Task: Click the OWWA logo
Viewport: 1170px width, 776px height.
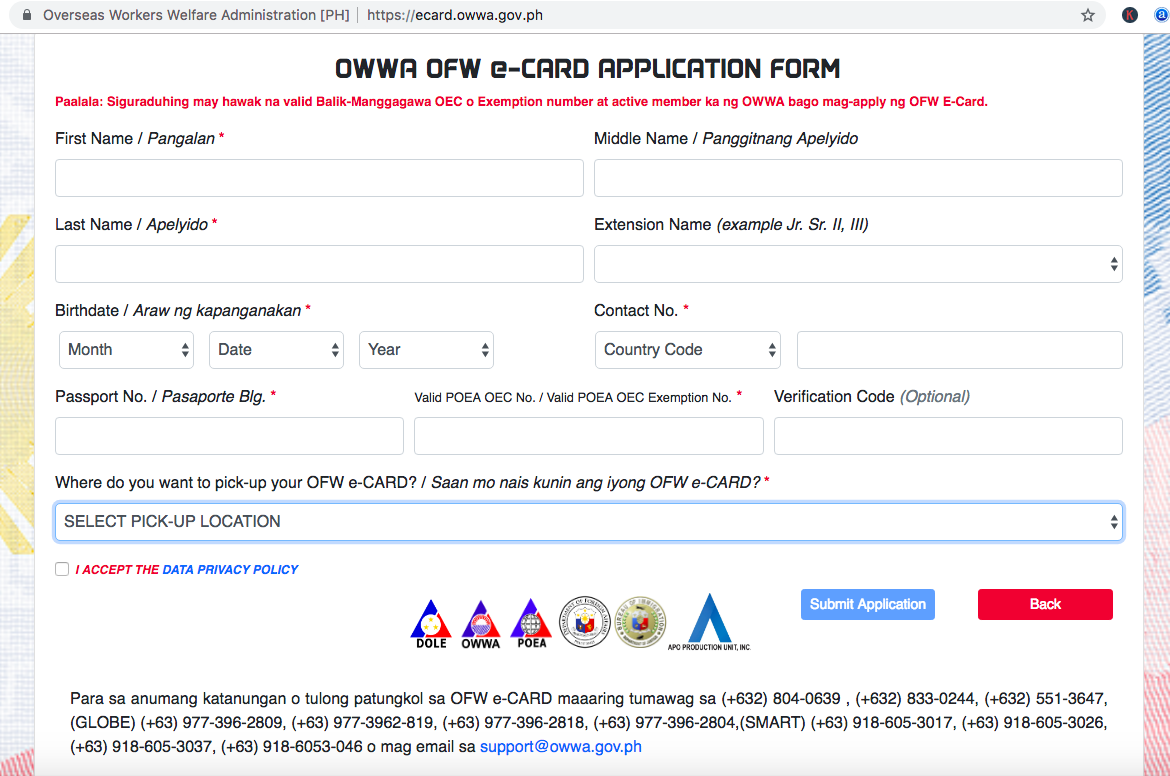Action: (x=480, y=620)
